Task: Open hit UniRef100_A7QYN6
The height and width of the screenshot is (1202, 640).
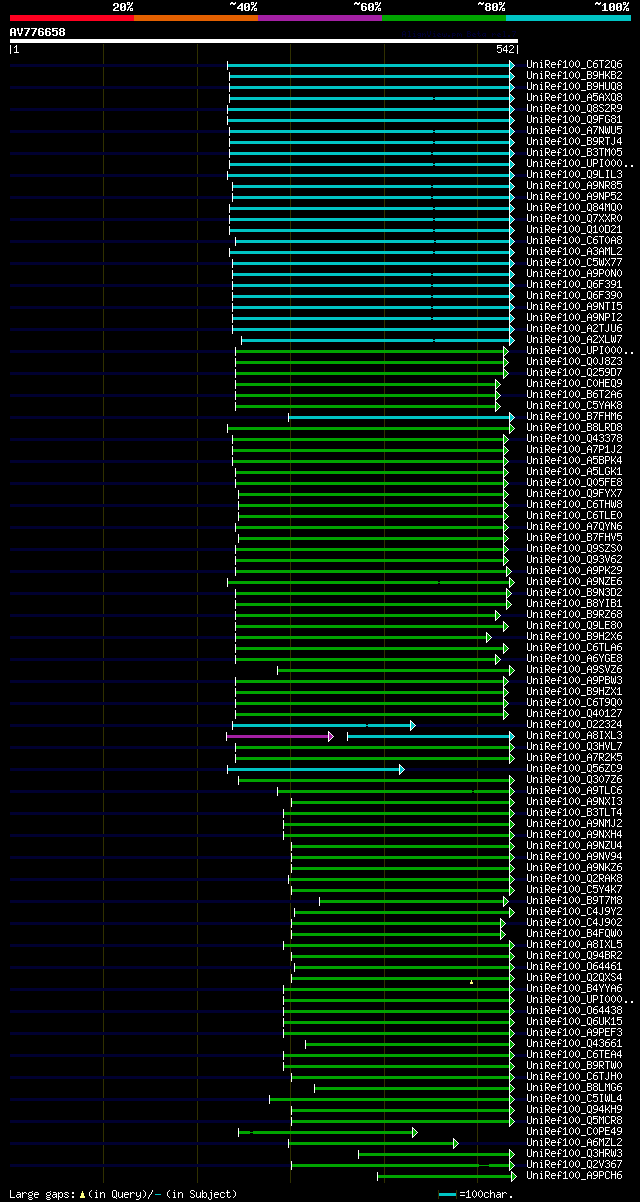Action: [x=575, y=527]
